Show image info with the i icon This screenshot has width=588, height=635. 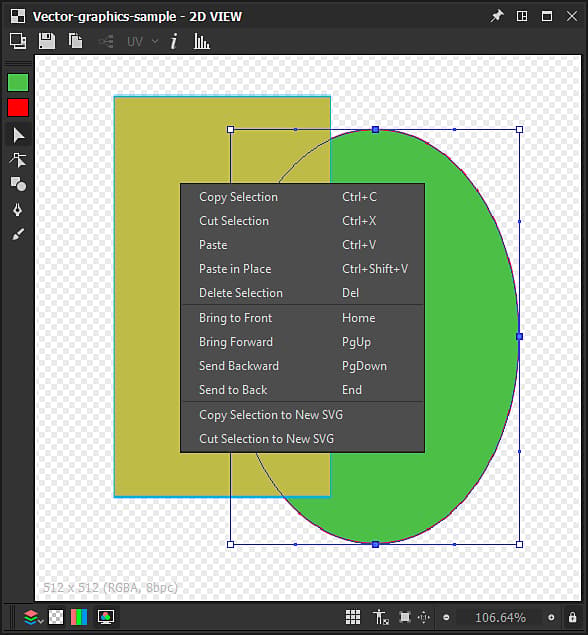[x=174, y=41]
